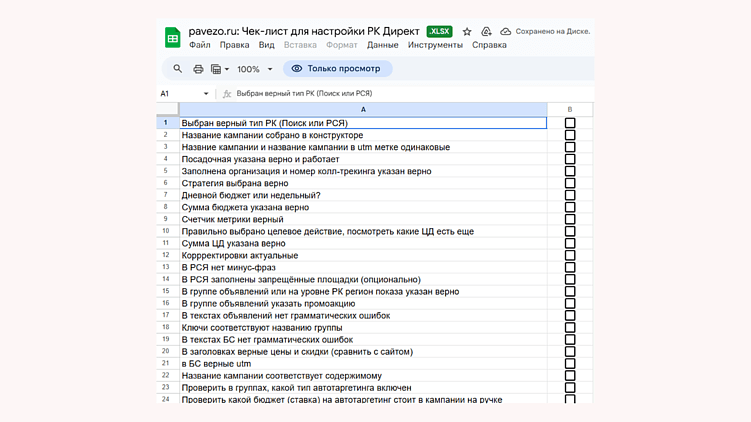Open the Файл menu
The width and height of the screenshot is (751, 422).
pos(199,45)
